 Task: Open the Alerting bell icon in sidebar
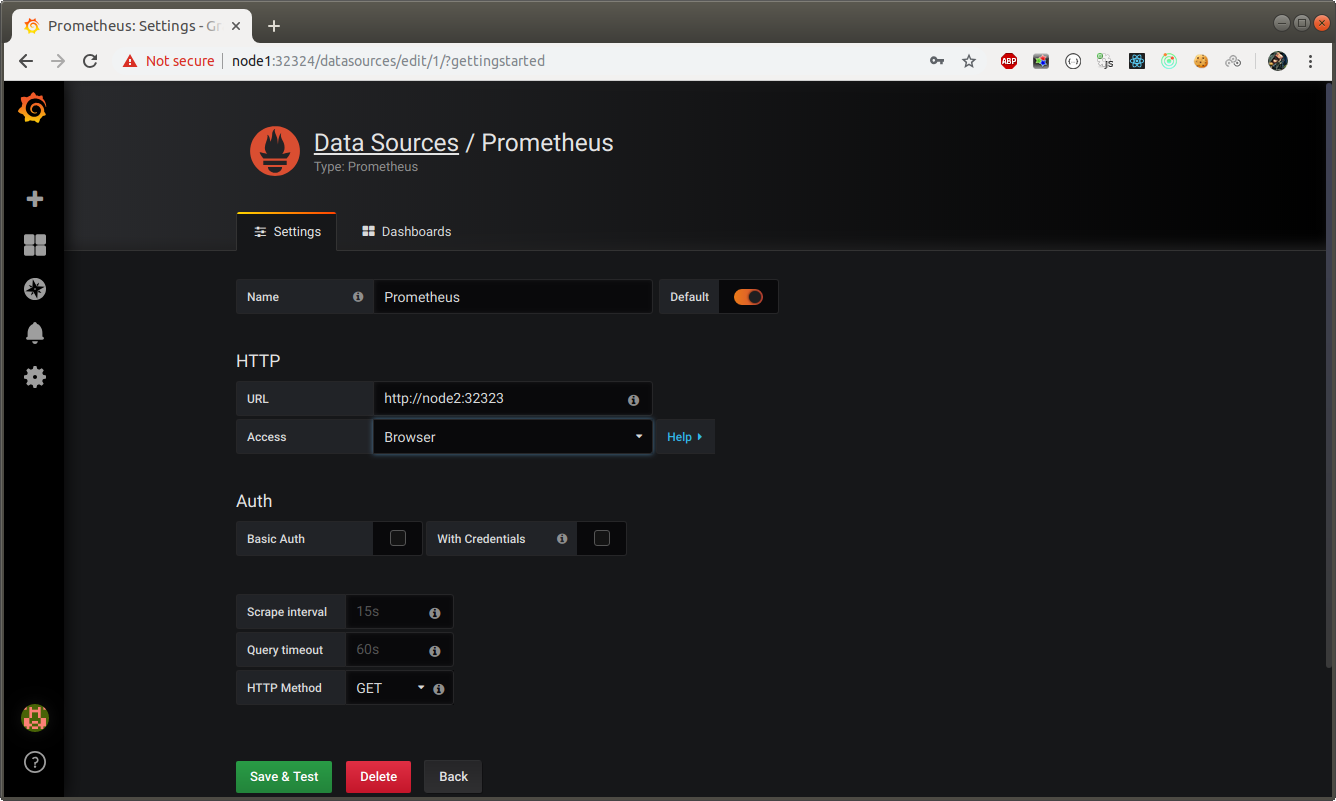[x=35, y=333]
